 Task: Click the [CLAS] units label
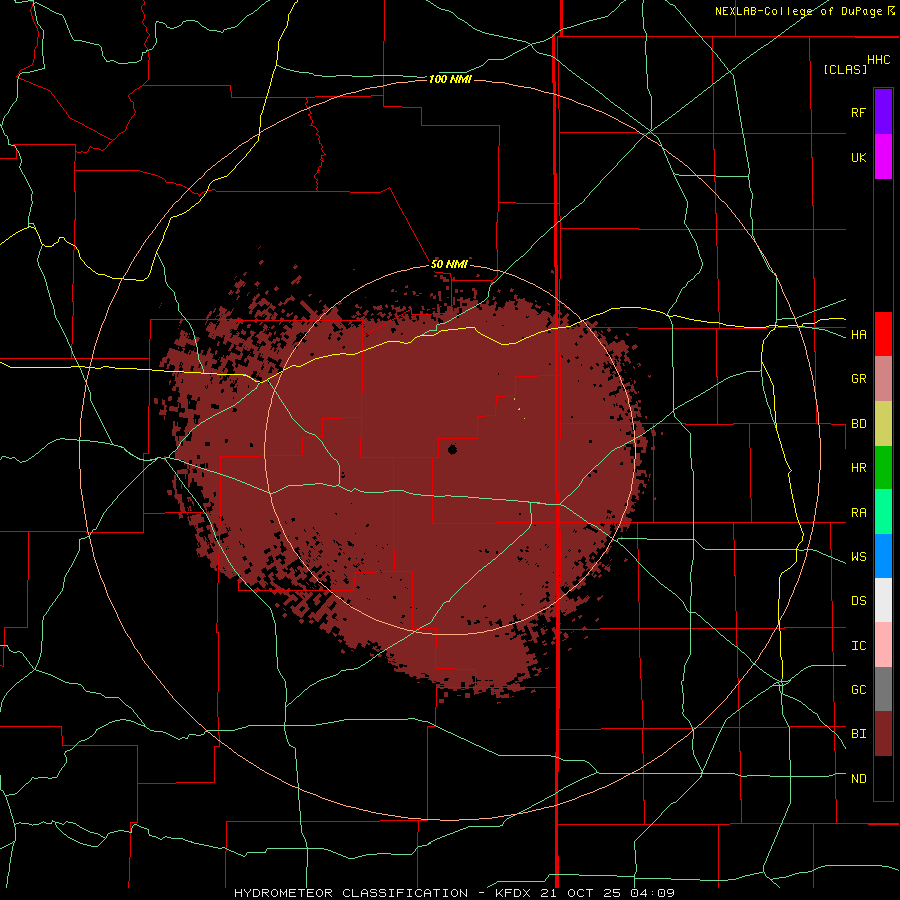coord(845,69)
